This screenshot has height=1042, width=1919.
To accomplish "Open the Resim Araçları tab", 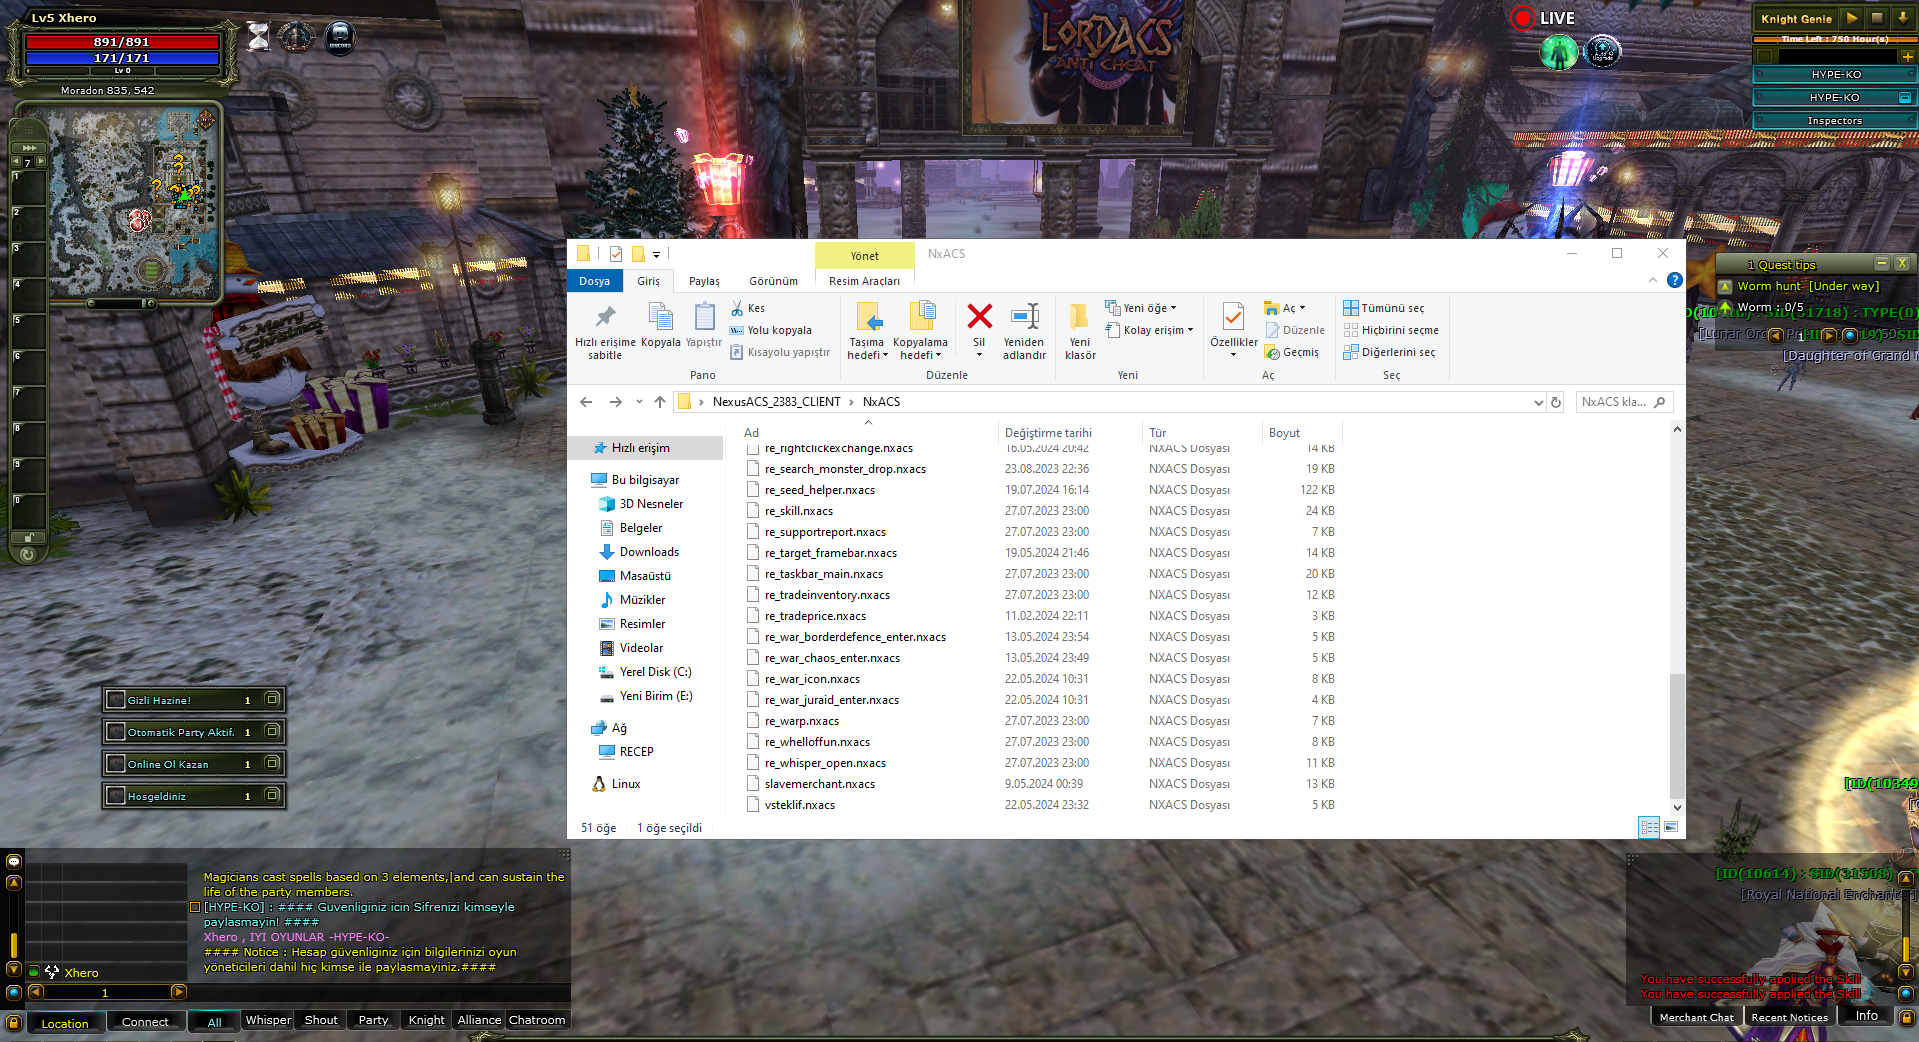I will point(864,281).
